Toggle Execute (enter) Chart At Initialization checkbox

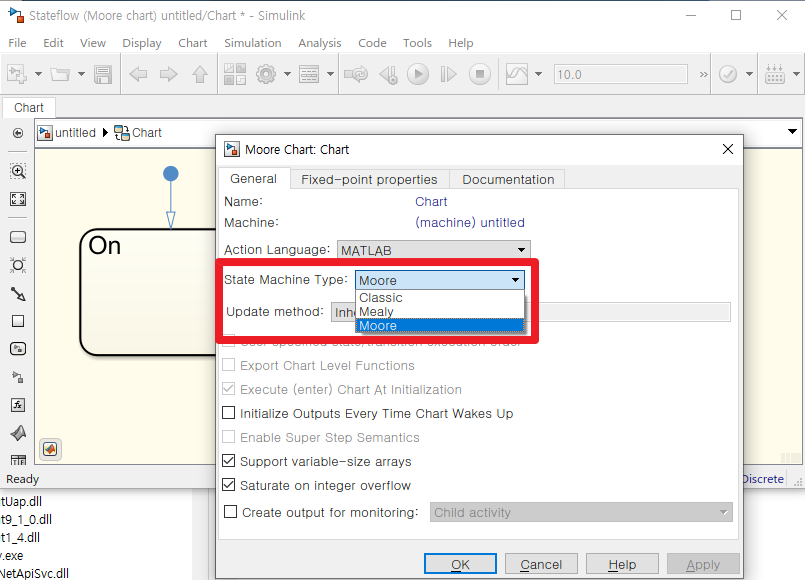coord(228,389)
